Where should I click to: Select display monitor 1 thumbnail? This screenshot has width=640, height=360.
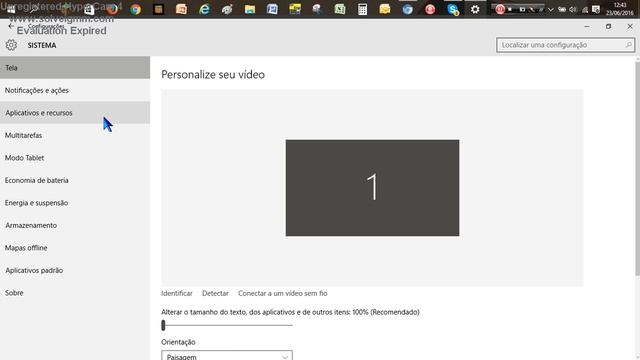(372, 188)
